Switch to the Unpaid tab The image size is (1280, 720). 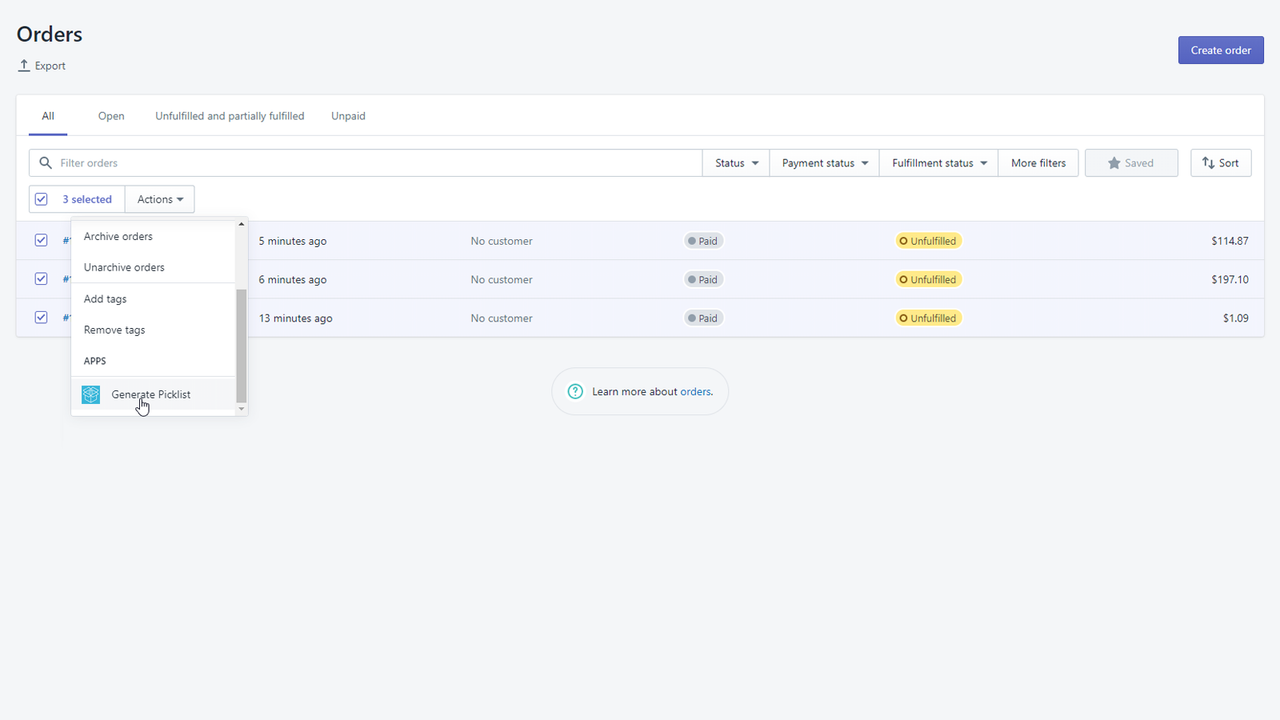click(348, 116)
